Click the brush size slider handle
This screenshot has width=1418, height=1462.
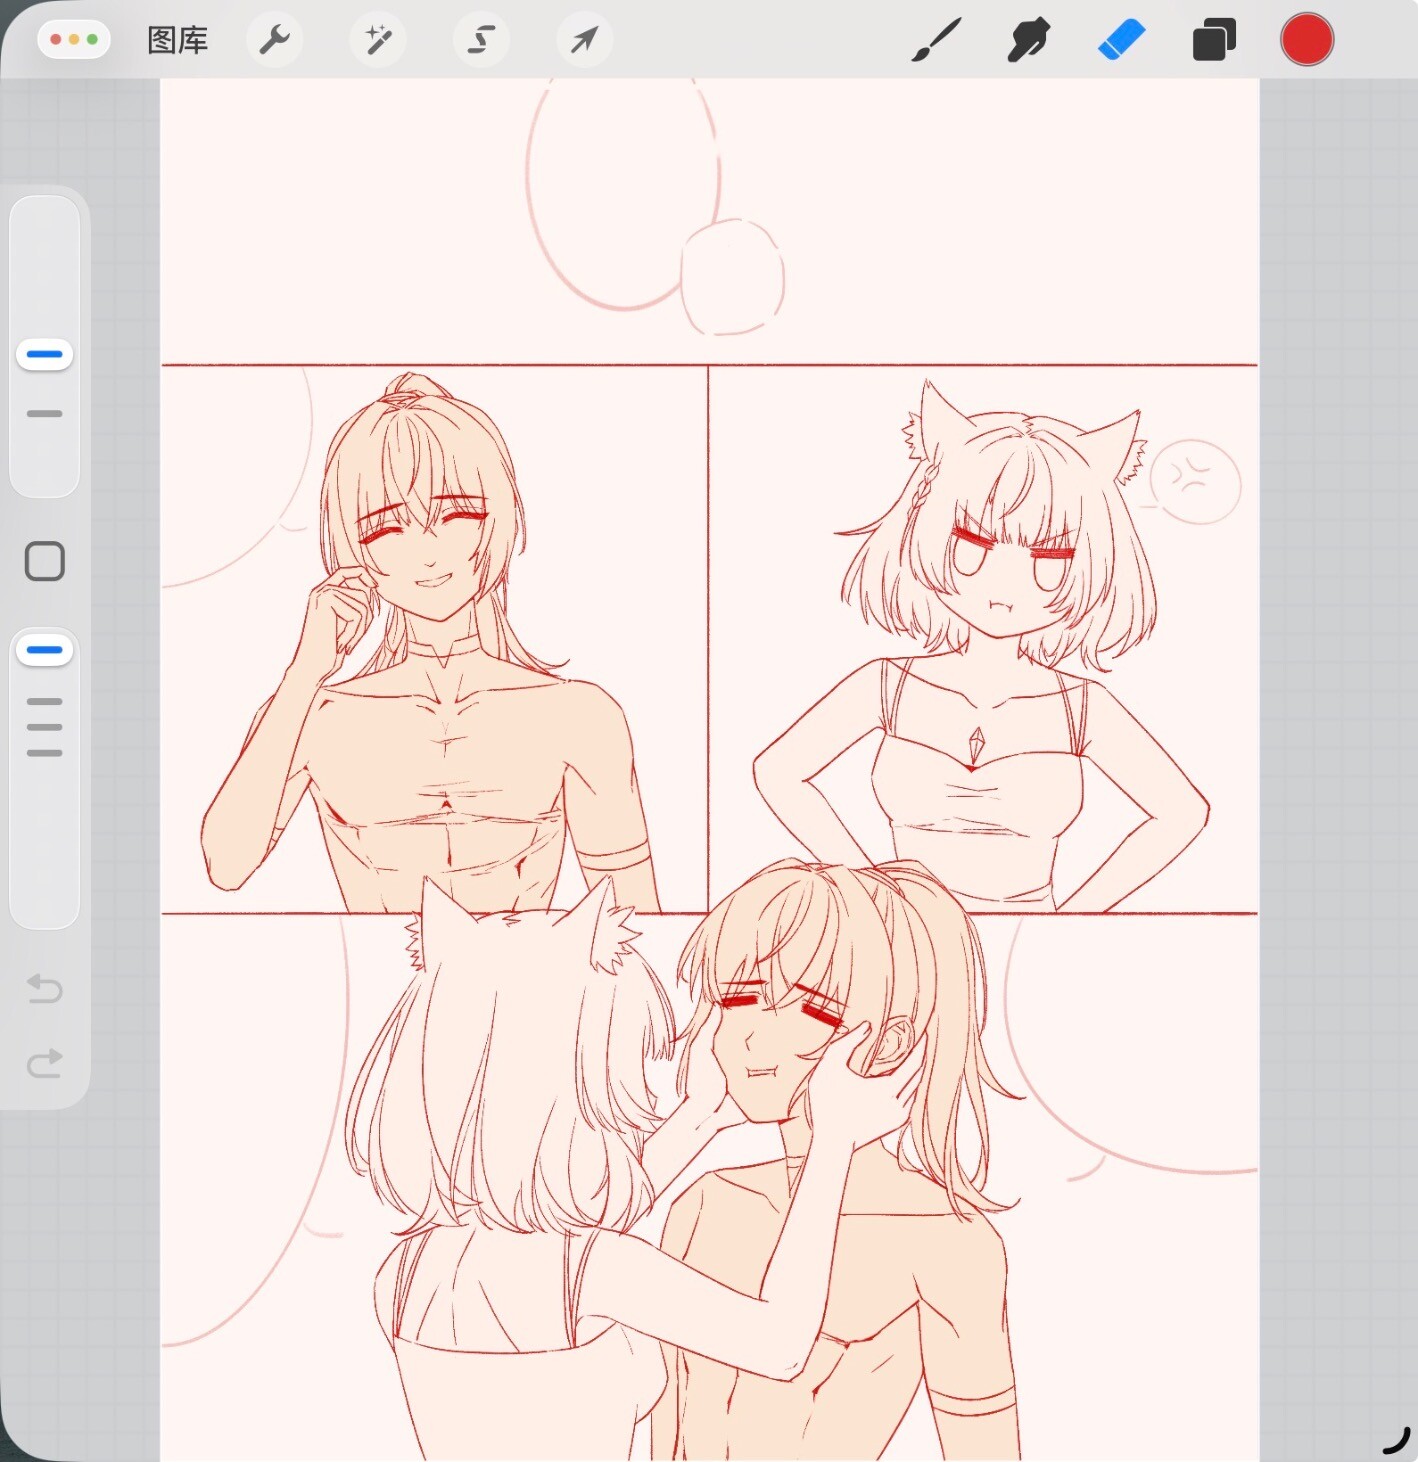[x=45, y=354]
